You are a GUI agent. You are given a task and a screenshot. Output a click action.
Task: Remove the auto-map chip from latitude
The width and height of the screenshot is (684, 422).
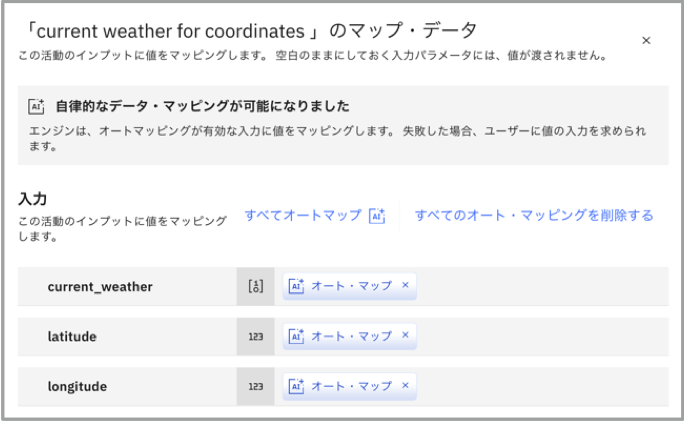pos(405,336)
